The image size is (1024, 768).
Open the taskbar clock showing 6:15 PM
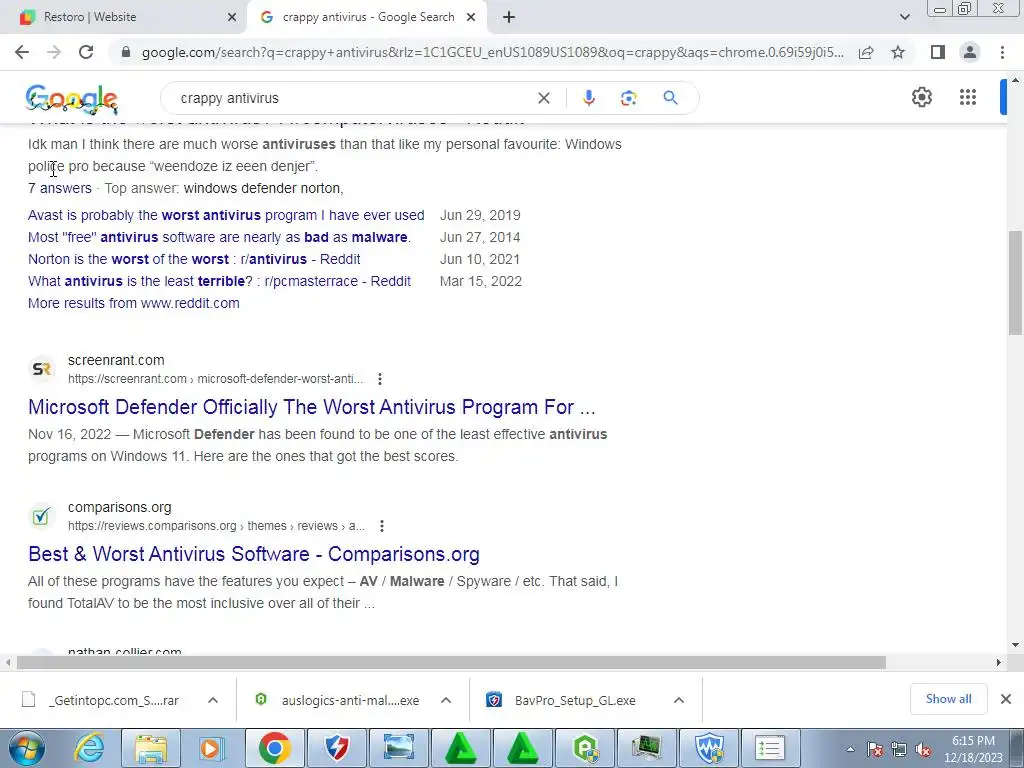tap(973, 749)
